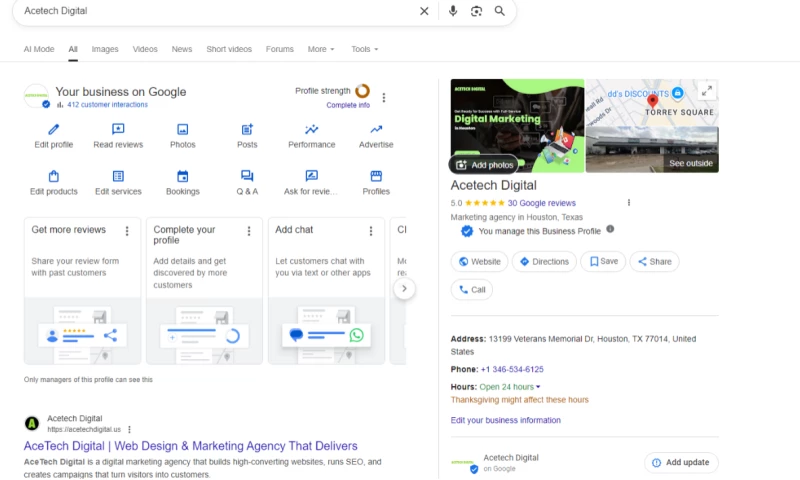Screen dimensions: 800x480
Task: Open the Performance chart icon
Action: click(312, 129)
